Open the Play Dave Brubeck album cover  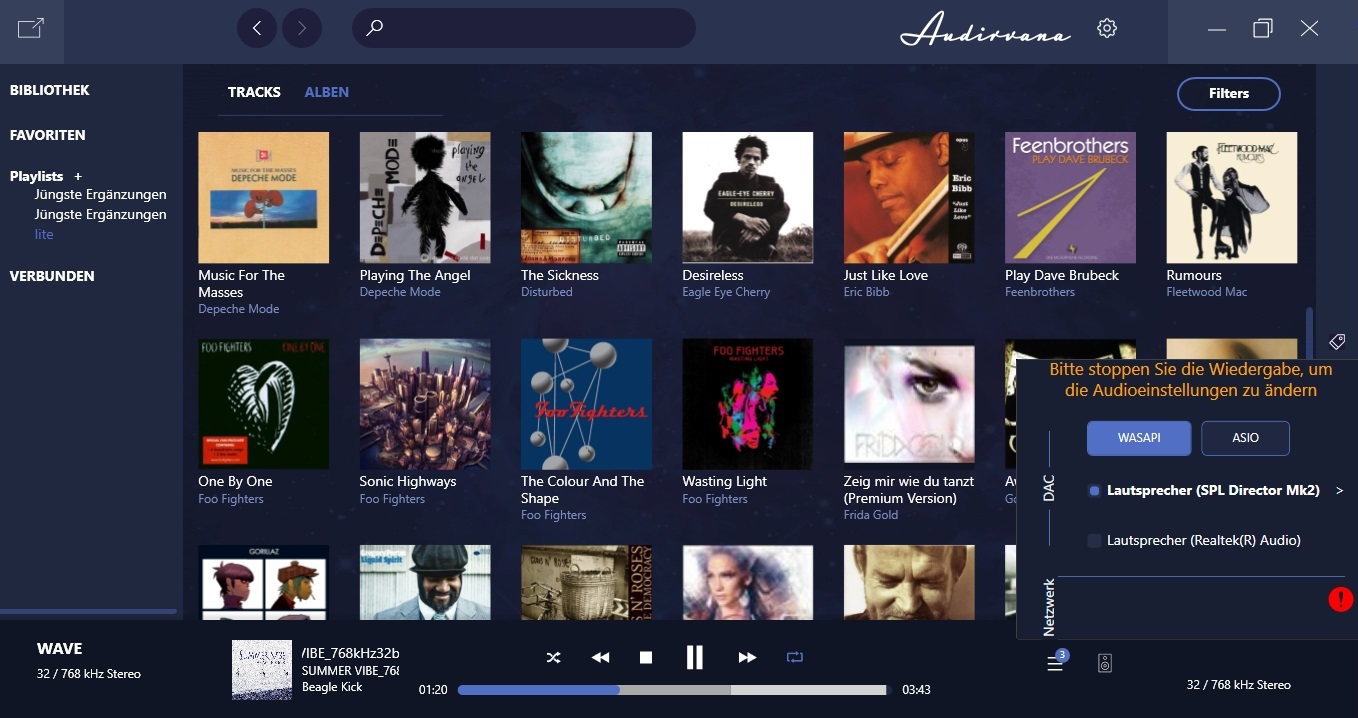pyautogui.click(x=1070, y=197)
